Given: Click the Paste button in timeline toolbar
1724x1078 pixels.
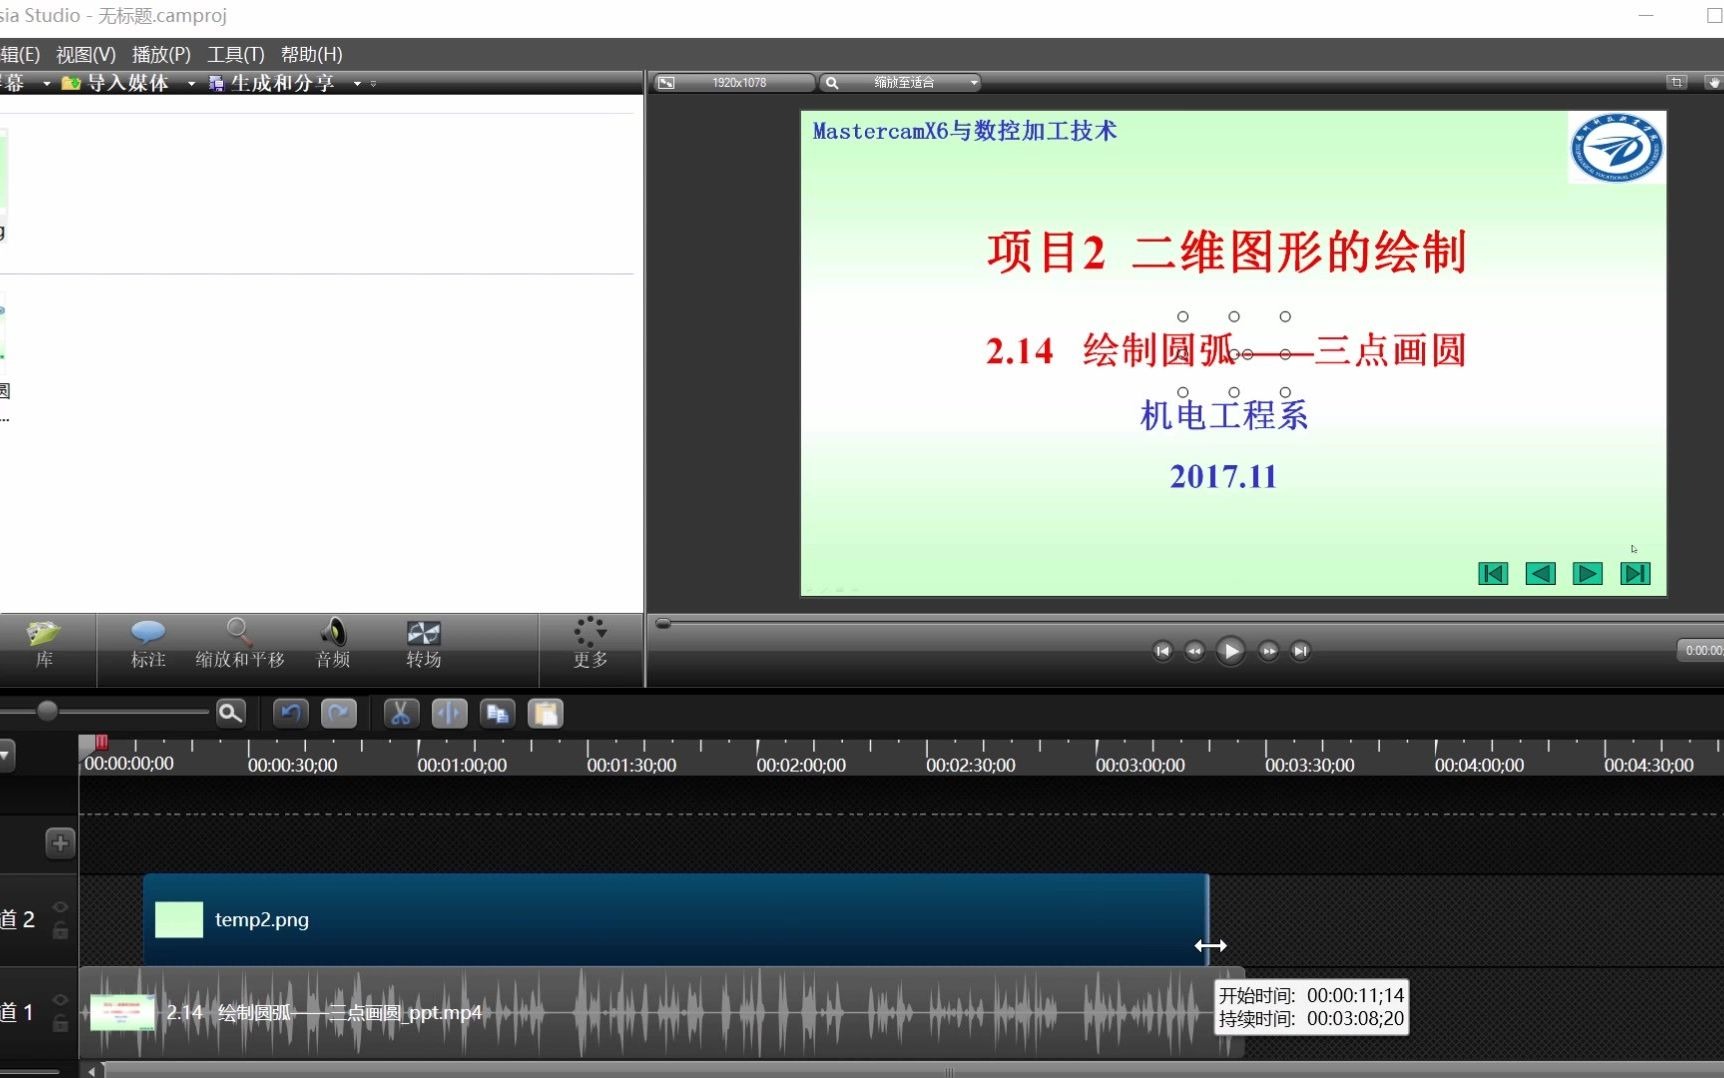Looking at the screenshot, I should [x=545, y=713].
